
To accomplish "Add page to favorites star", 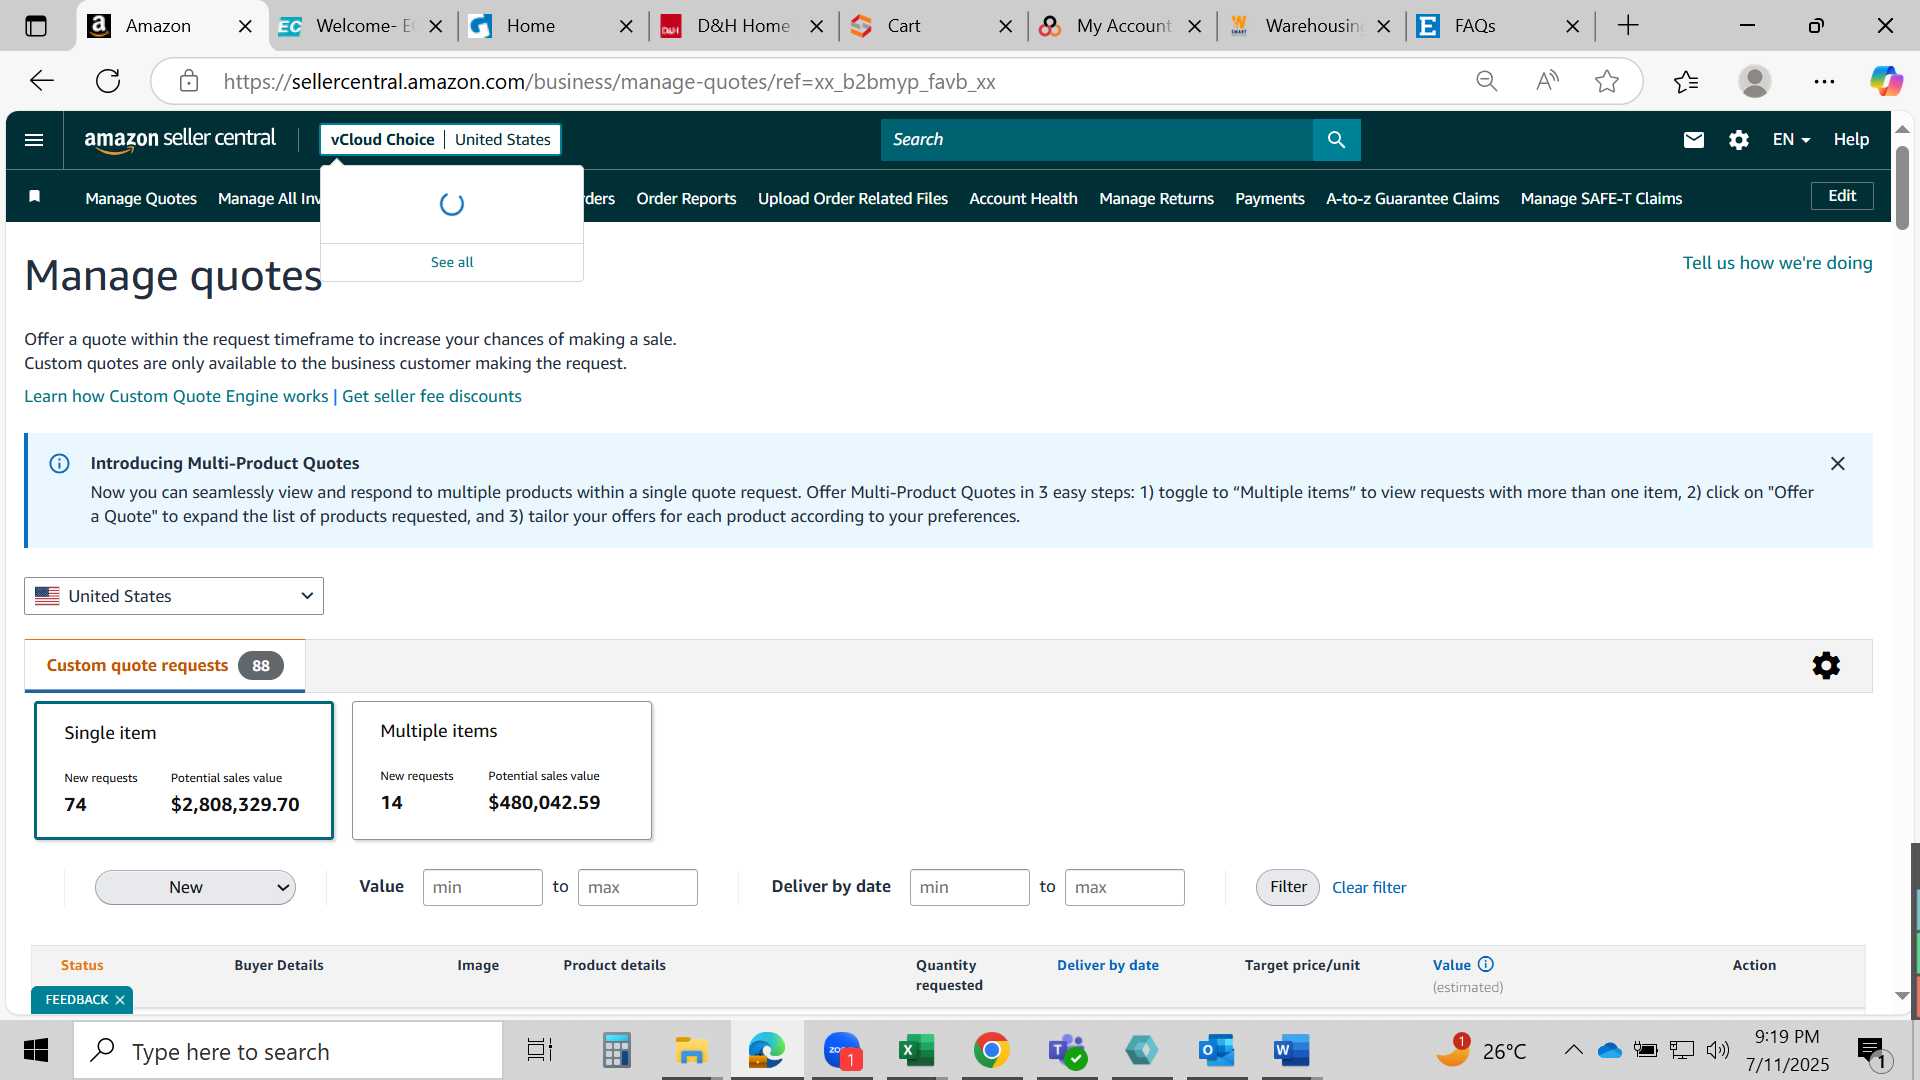I will [1607, 81].
